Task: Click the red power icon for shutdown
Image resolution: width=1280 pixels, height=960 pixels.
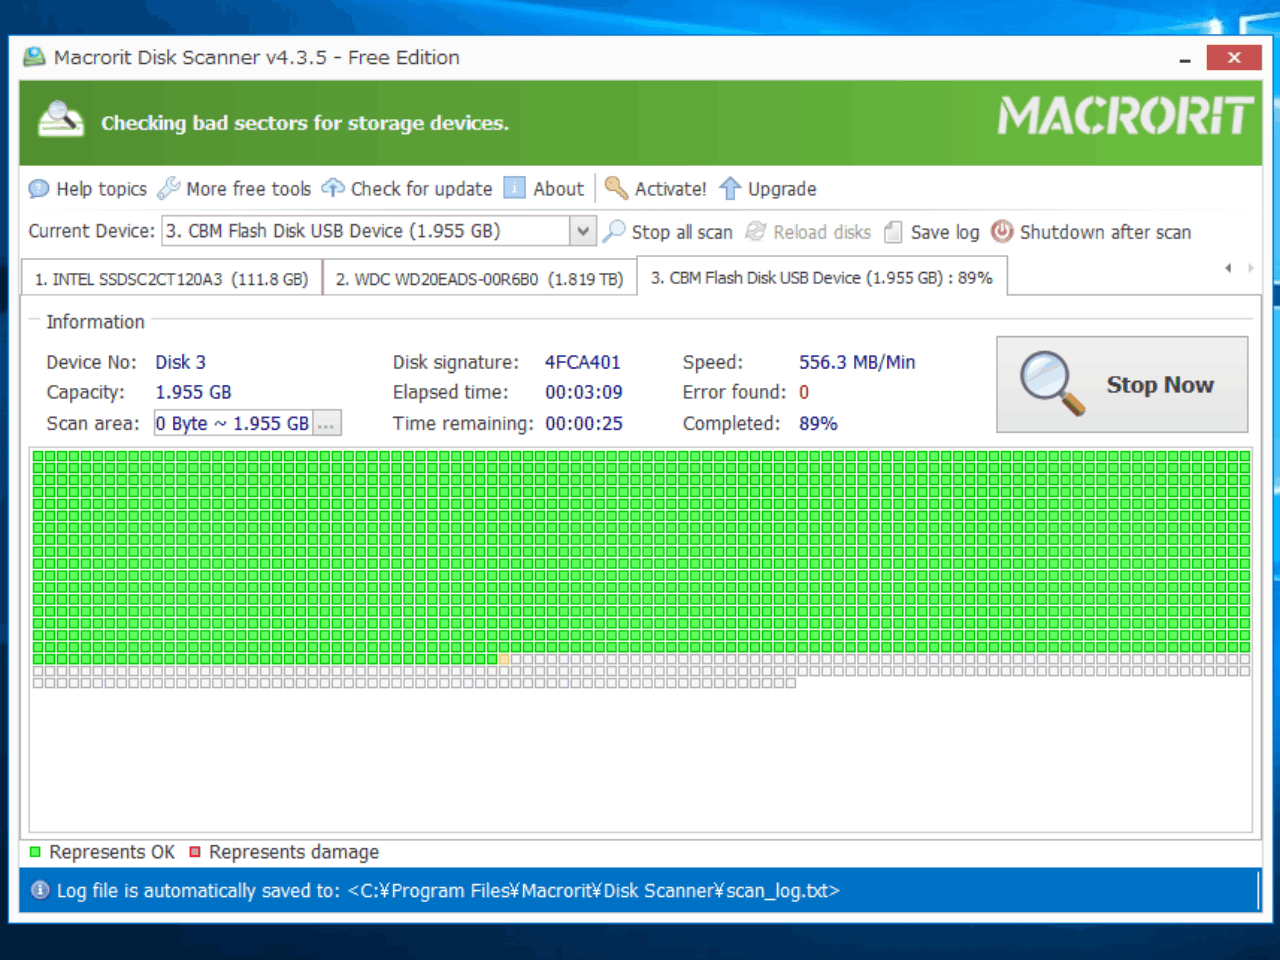Action: [1002, 231]
